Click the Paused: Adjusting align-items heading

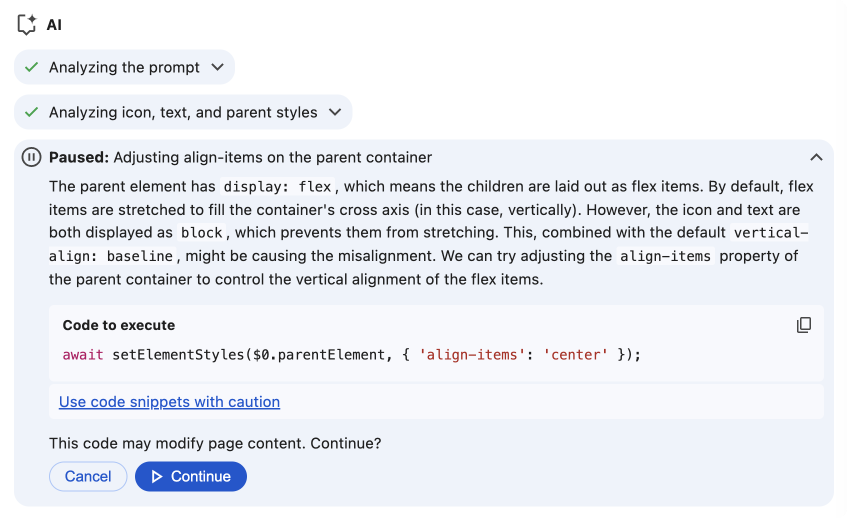pos(240,157)
